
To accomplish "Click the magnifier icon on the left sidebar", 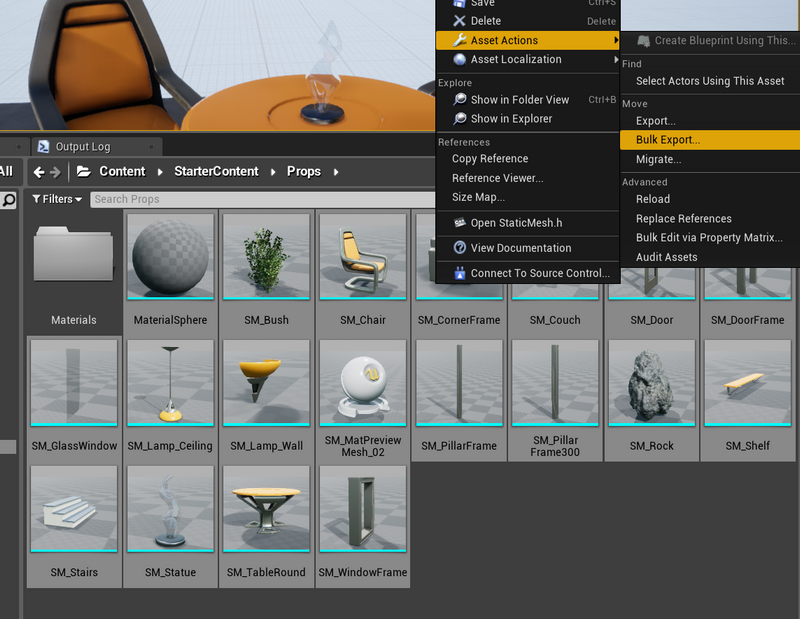I will [7, 199].
